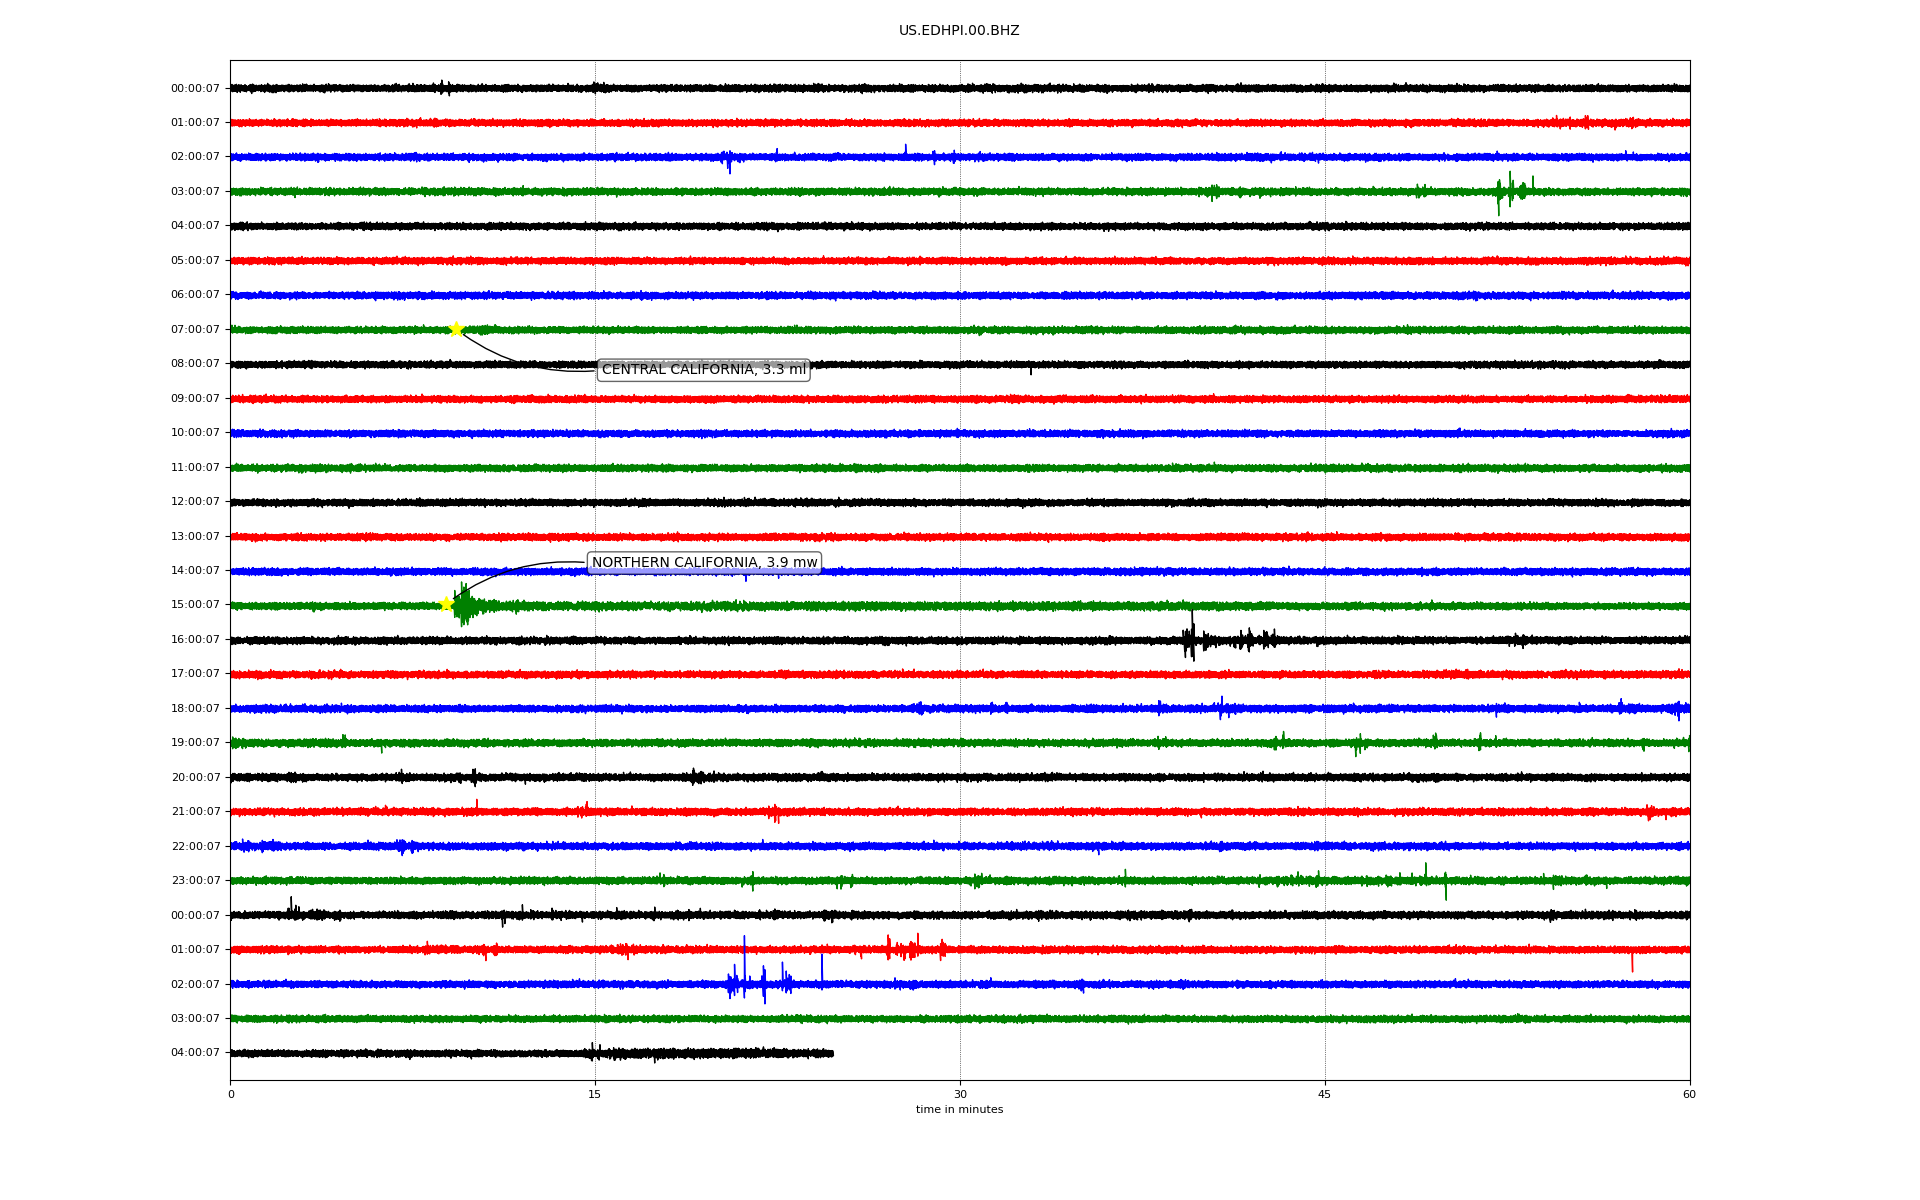Click the end of the partial black 04:00:07 trace
Screen dimensions: 1920x1200
pyautogui.click(x=831, y=1053)
